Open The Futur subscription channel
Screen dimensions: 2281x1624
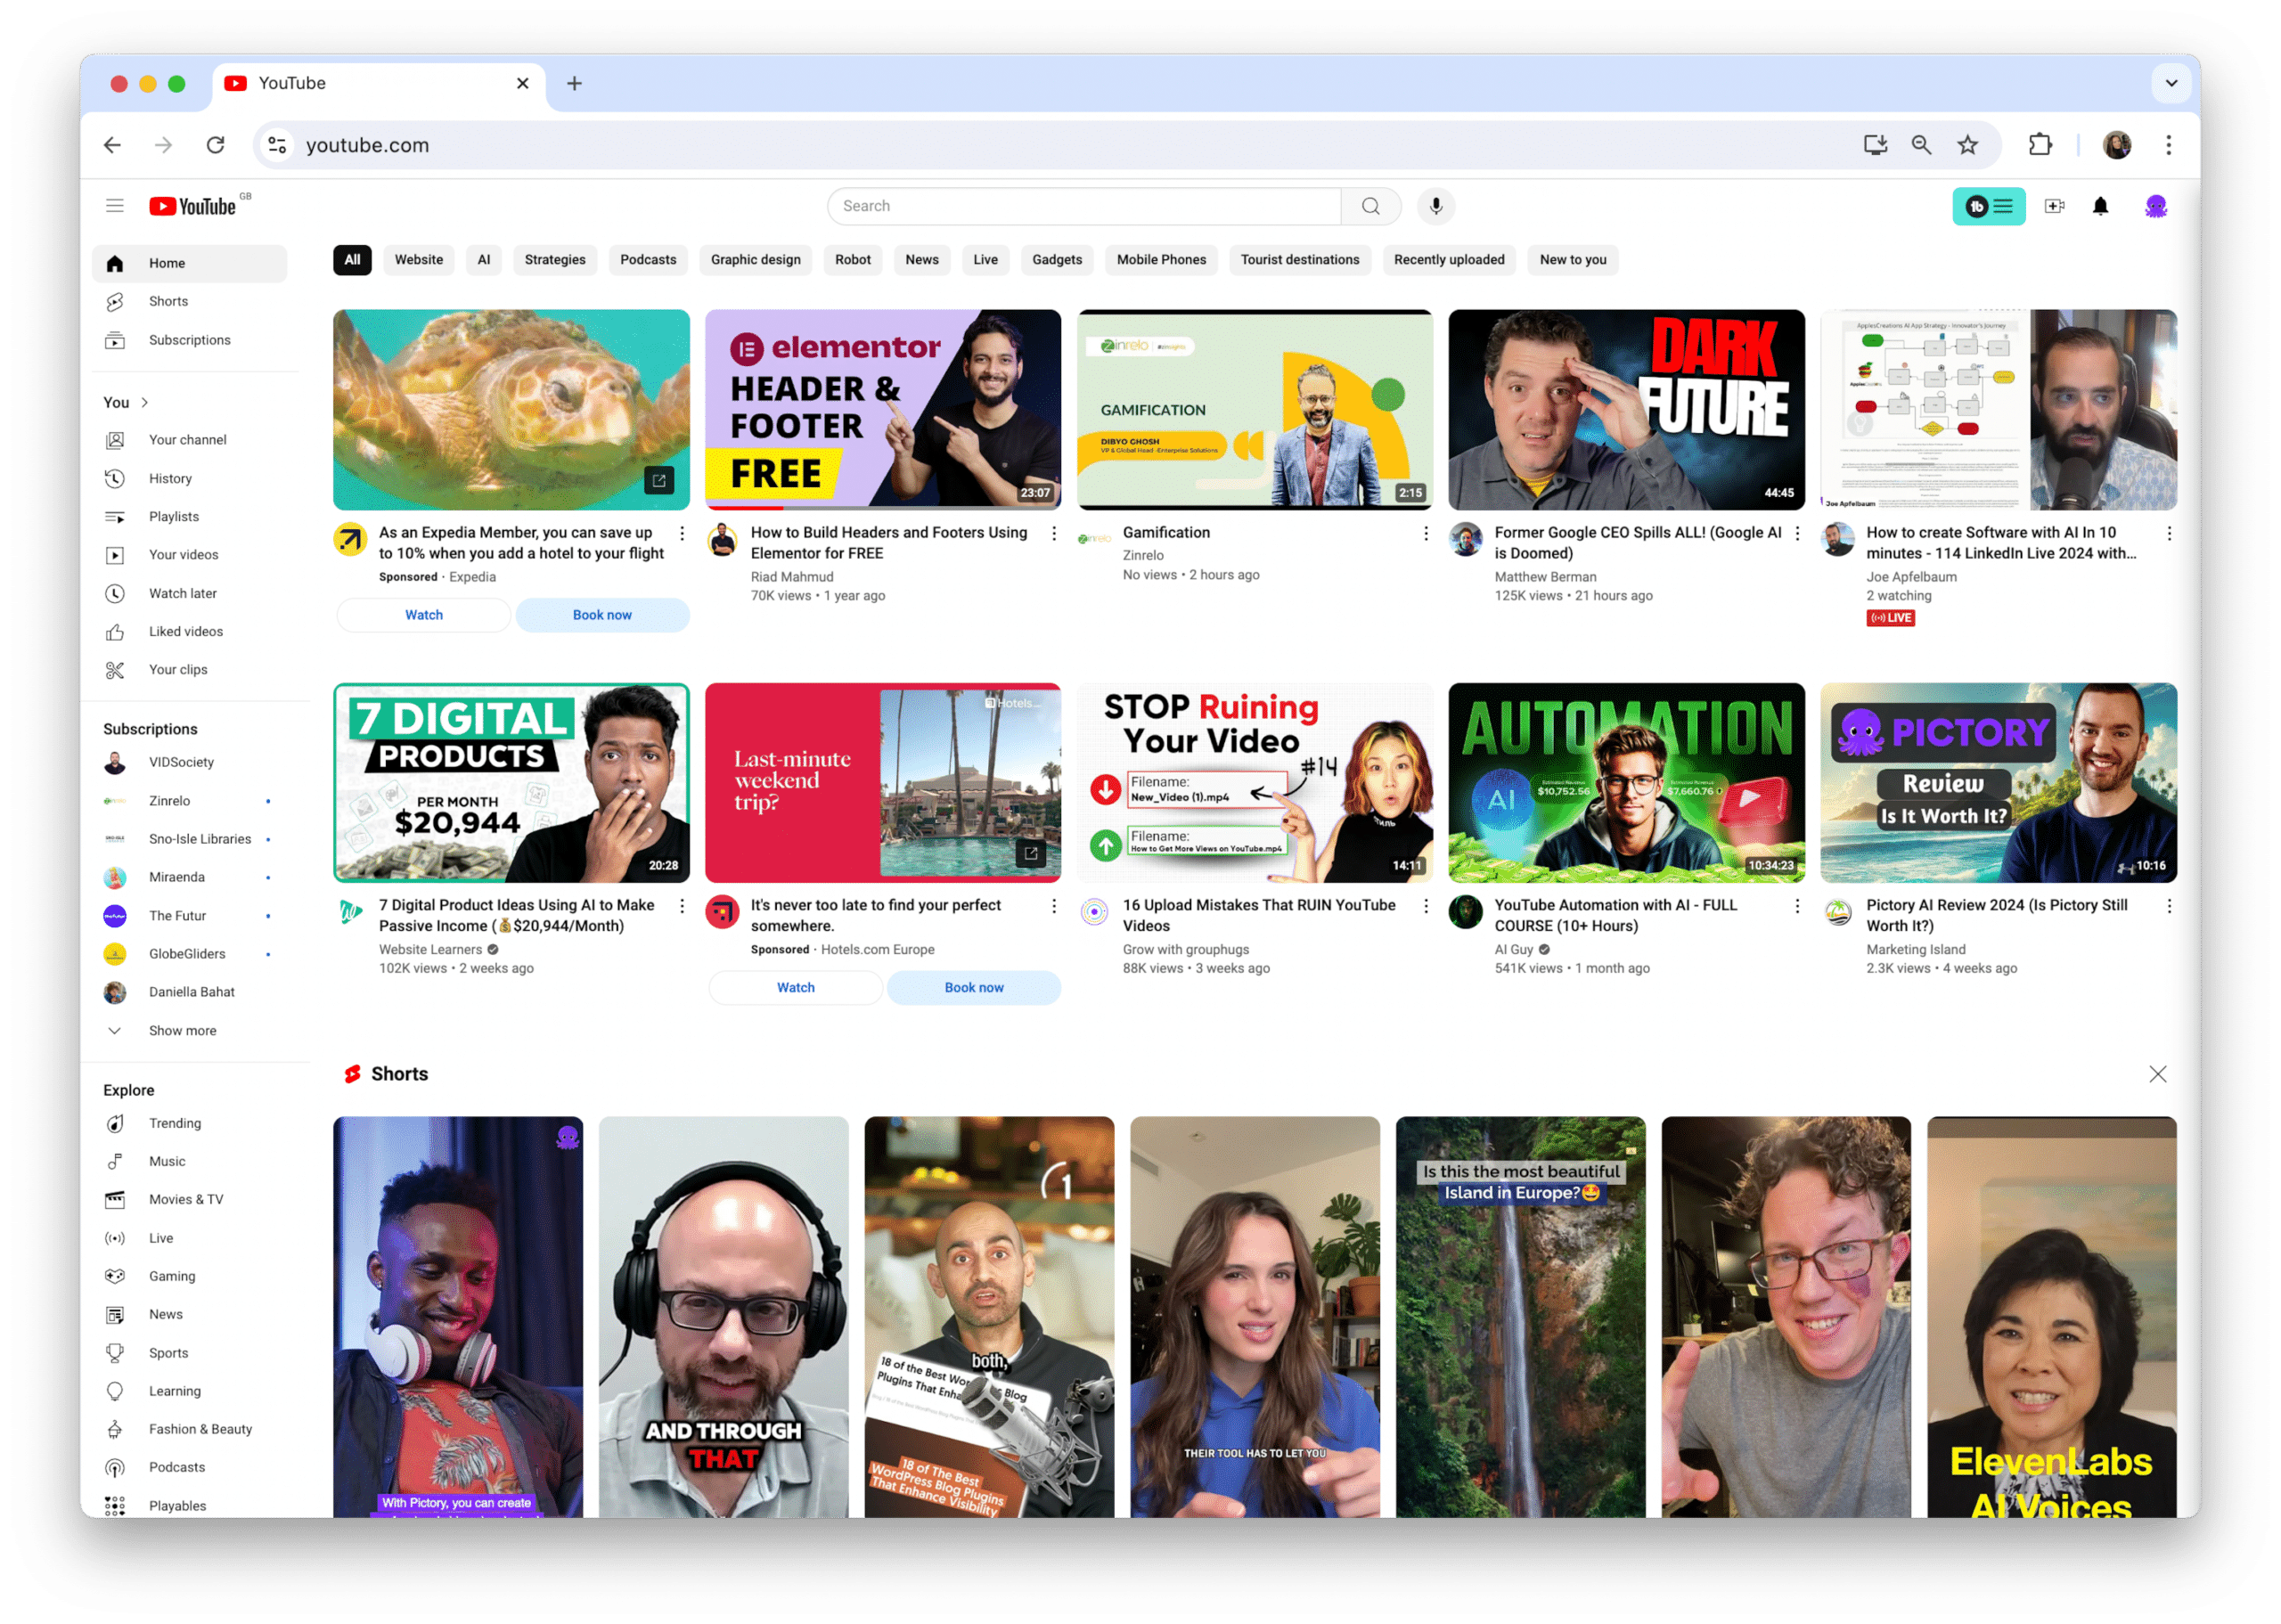(190, 916)
